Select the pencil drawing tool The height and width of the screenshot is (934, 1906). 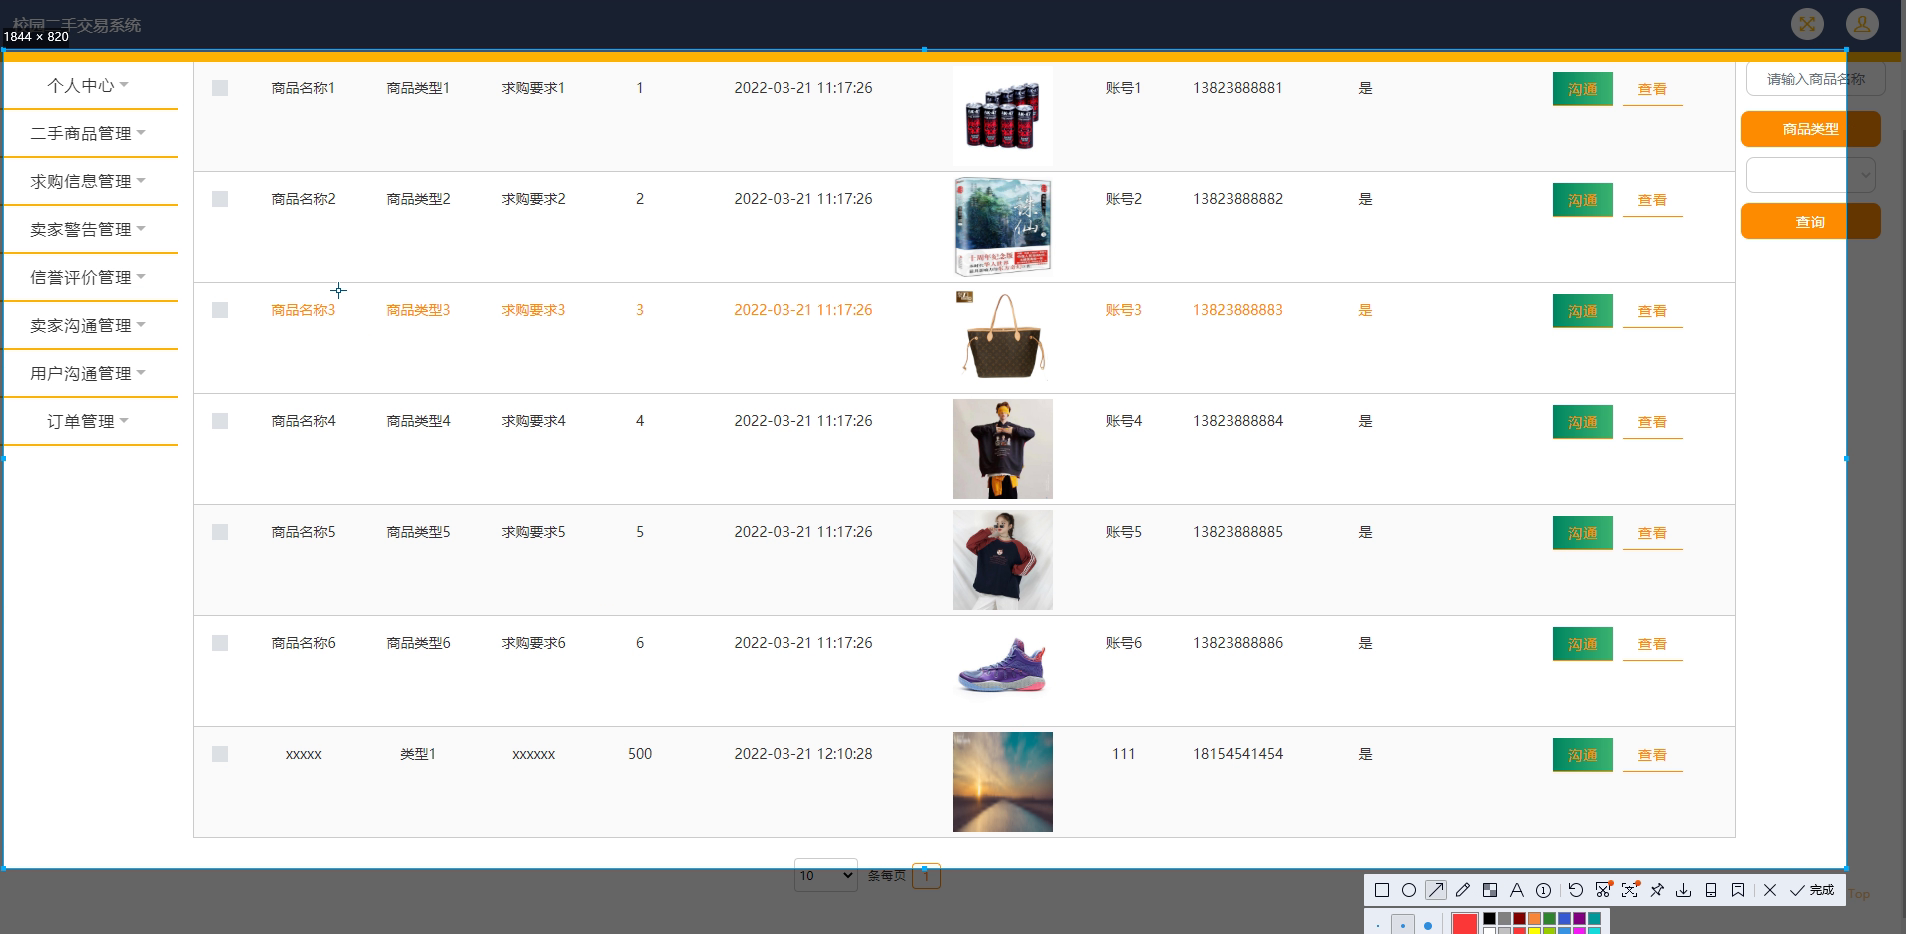tap(1463, 890)
